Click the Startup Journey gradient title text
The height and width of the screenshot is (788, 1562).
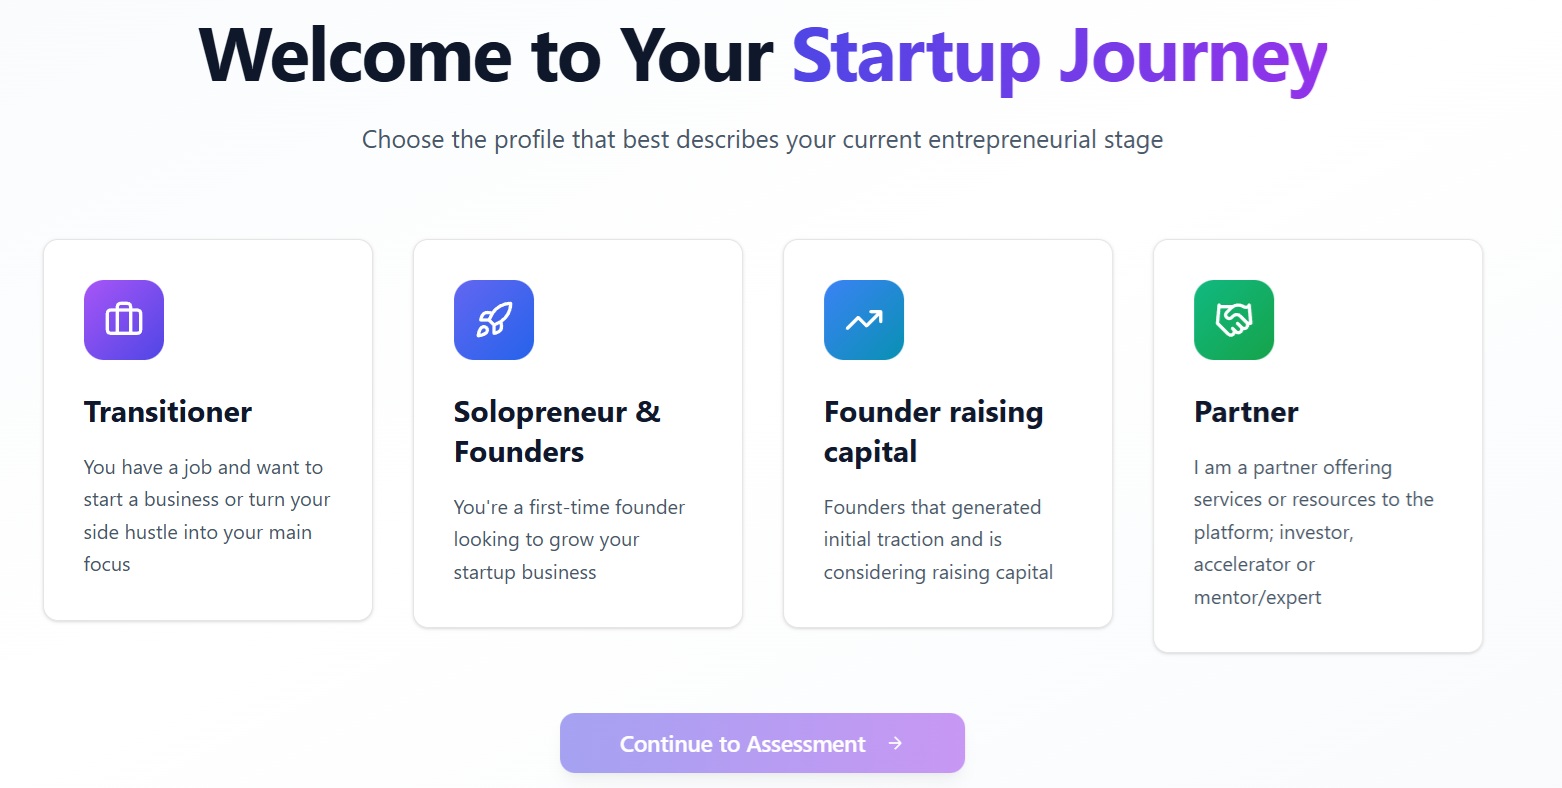pyautogui.click(x=1059, y=57)
